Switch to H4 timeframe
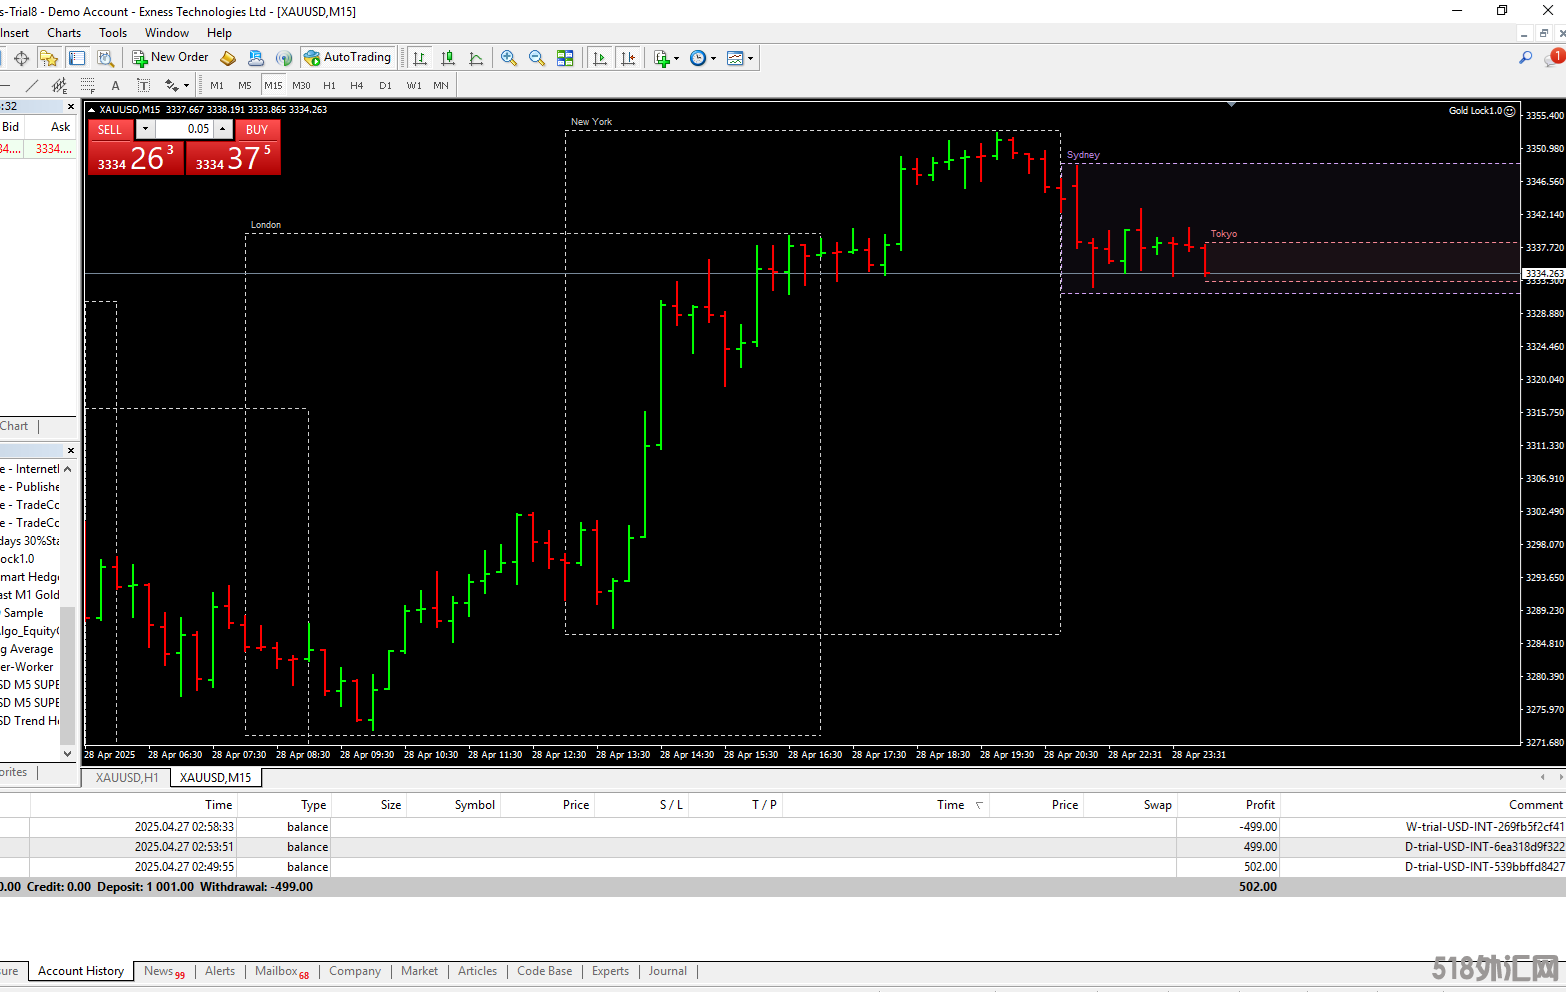Image resolution: width=1566 pixels, height=992 pixels. tap(357, 85)
